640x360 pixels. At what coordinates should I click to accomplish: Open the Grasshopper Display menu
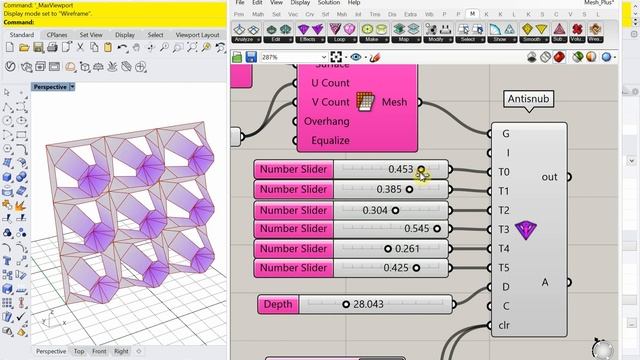tap(300, 3)
